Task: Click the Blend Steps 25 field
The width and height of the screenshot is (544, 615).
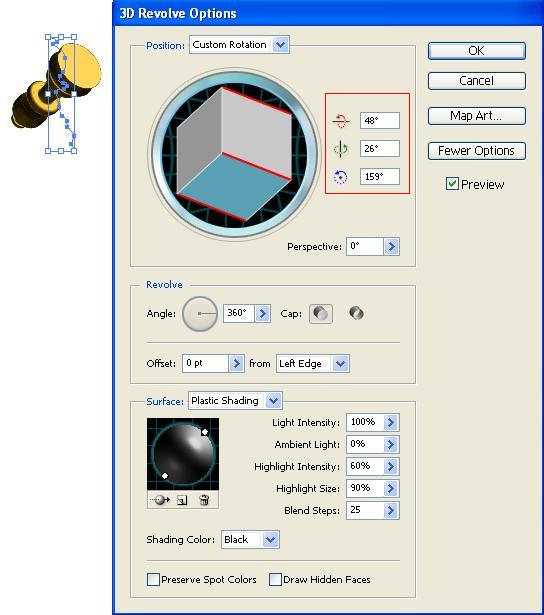Action: coord(365,510)
